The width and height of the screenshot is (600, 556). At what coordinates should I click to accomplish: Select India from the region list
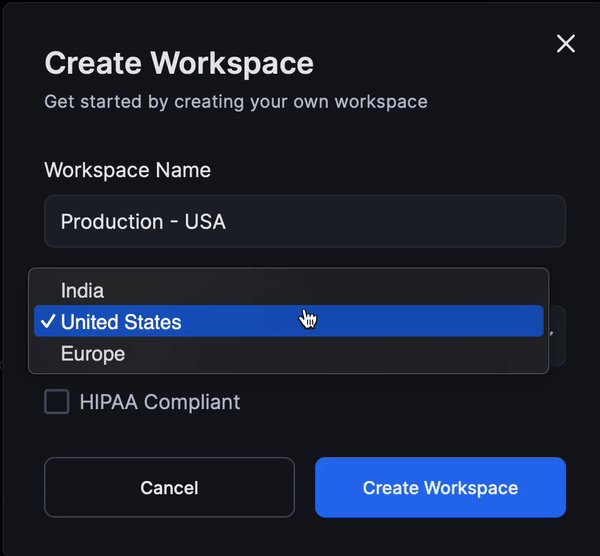[82, 290]
